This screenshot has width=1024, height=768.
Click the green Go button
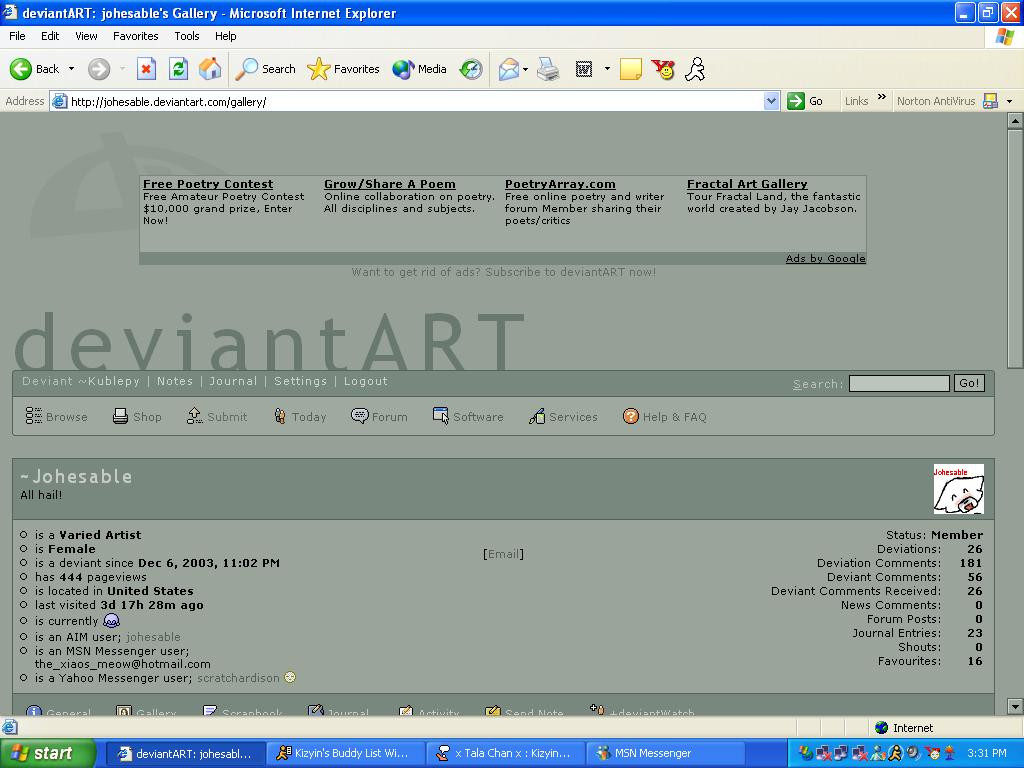[805, 101]
